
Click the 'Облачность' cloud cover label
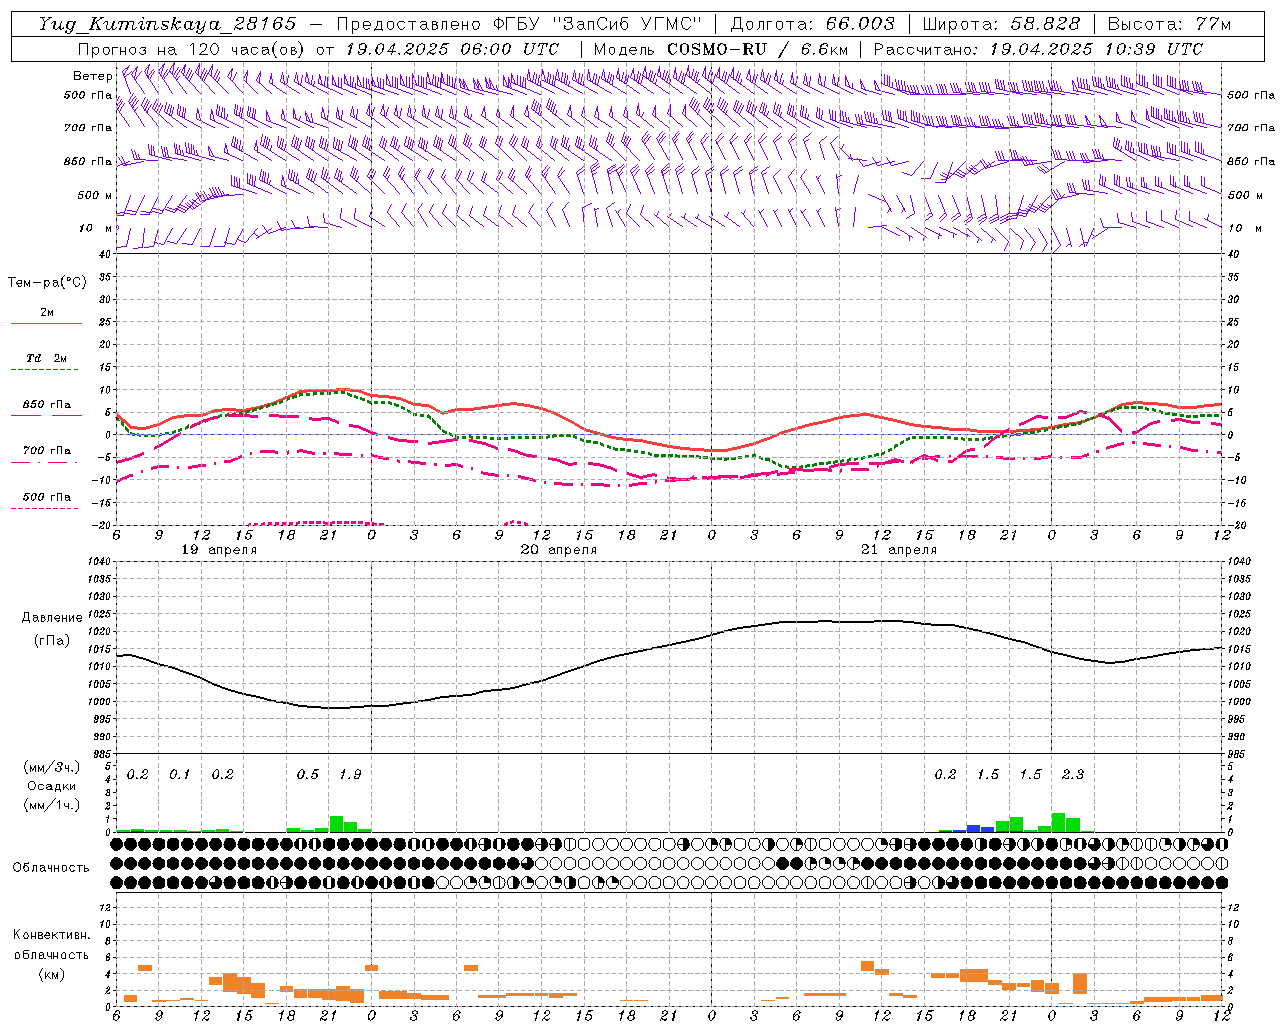tap(51, 867)
